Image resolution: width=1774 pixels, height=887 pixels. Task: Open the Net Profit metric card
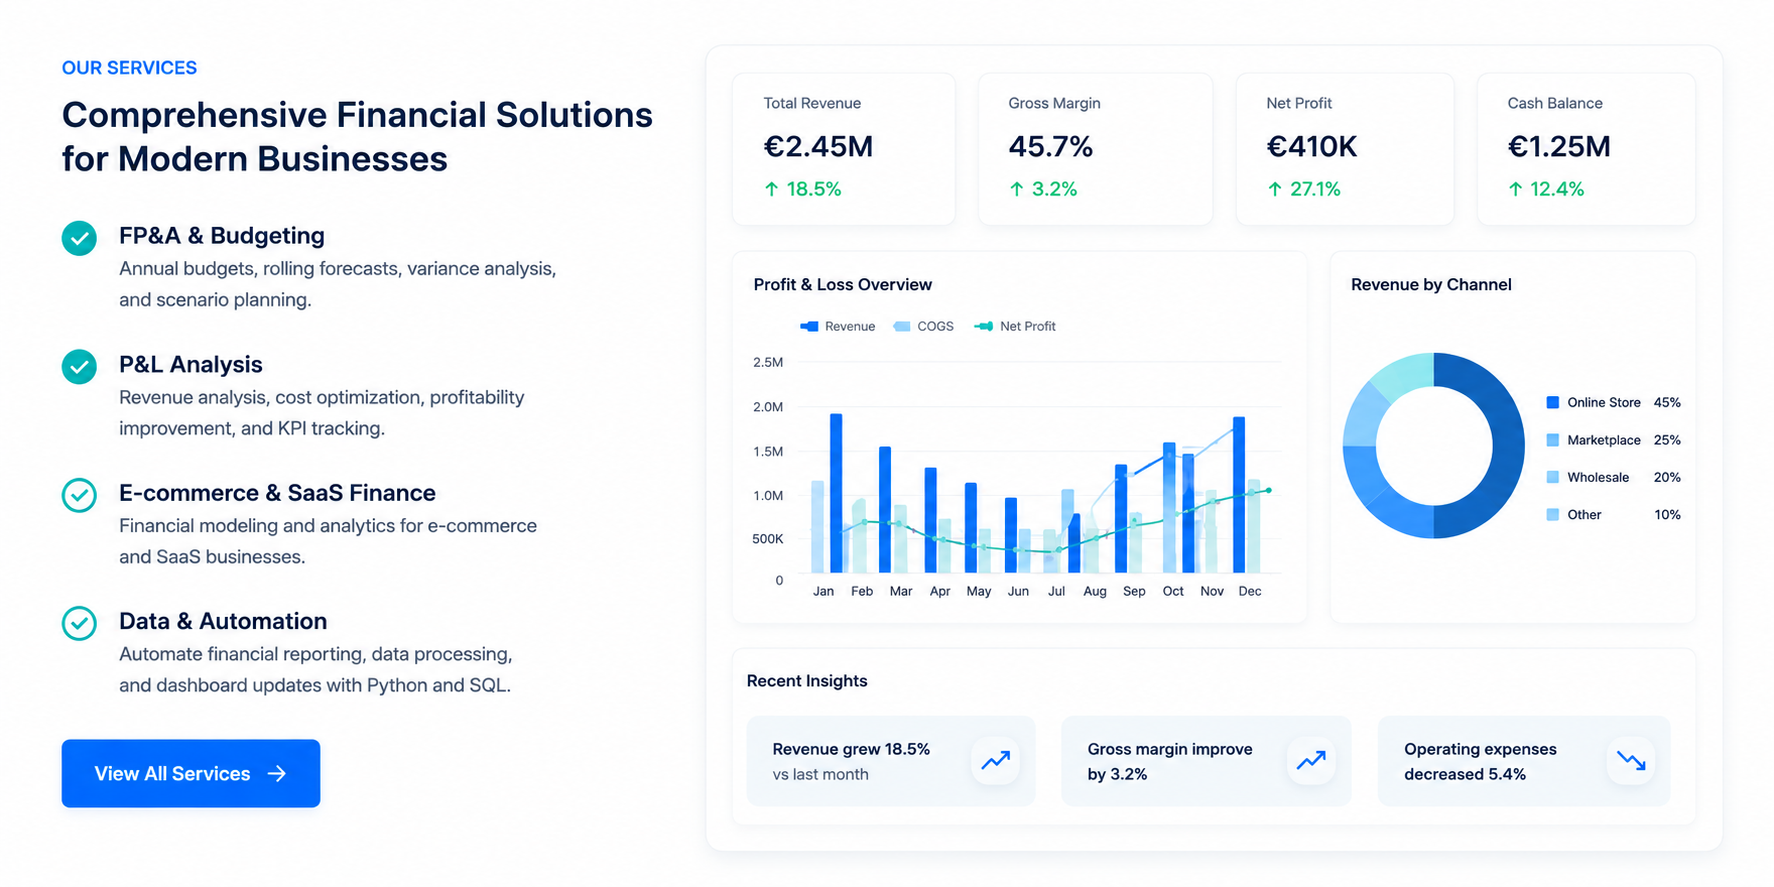point(1345,148)
